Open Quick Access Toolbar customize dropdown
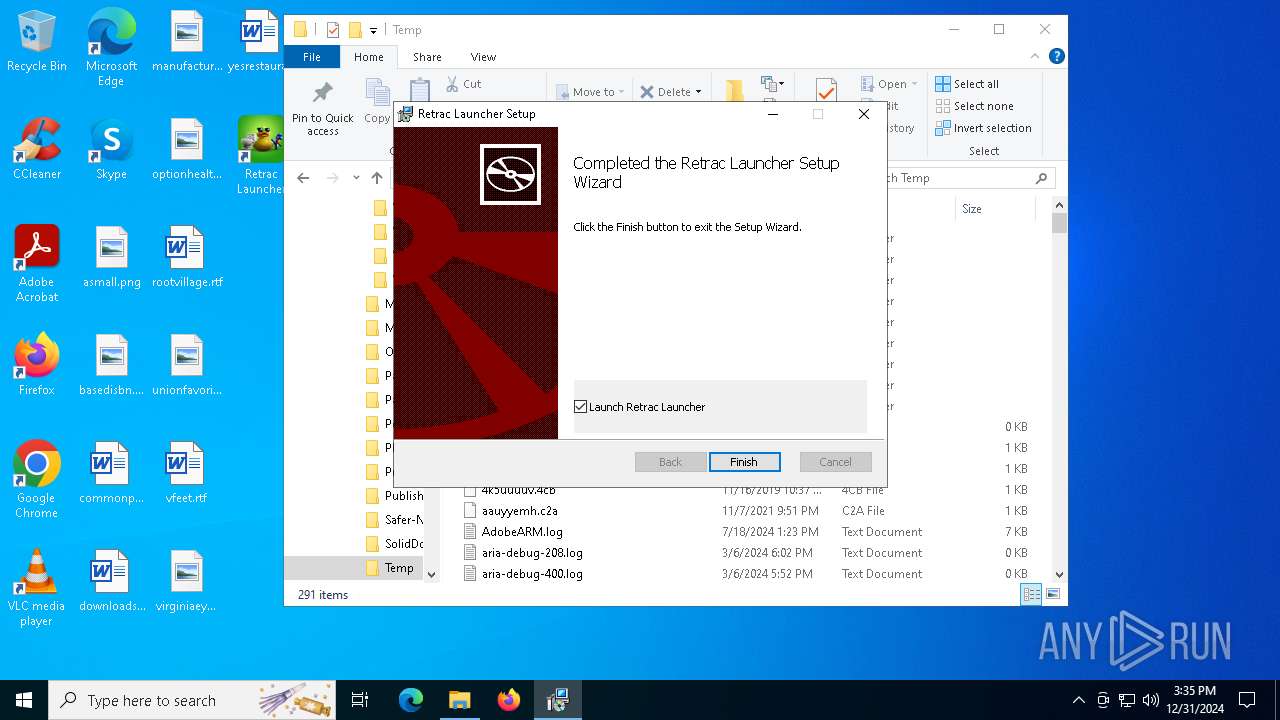 373,30
